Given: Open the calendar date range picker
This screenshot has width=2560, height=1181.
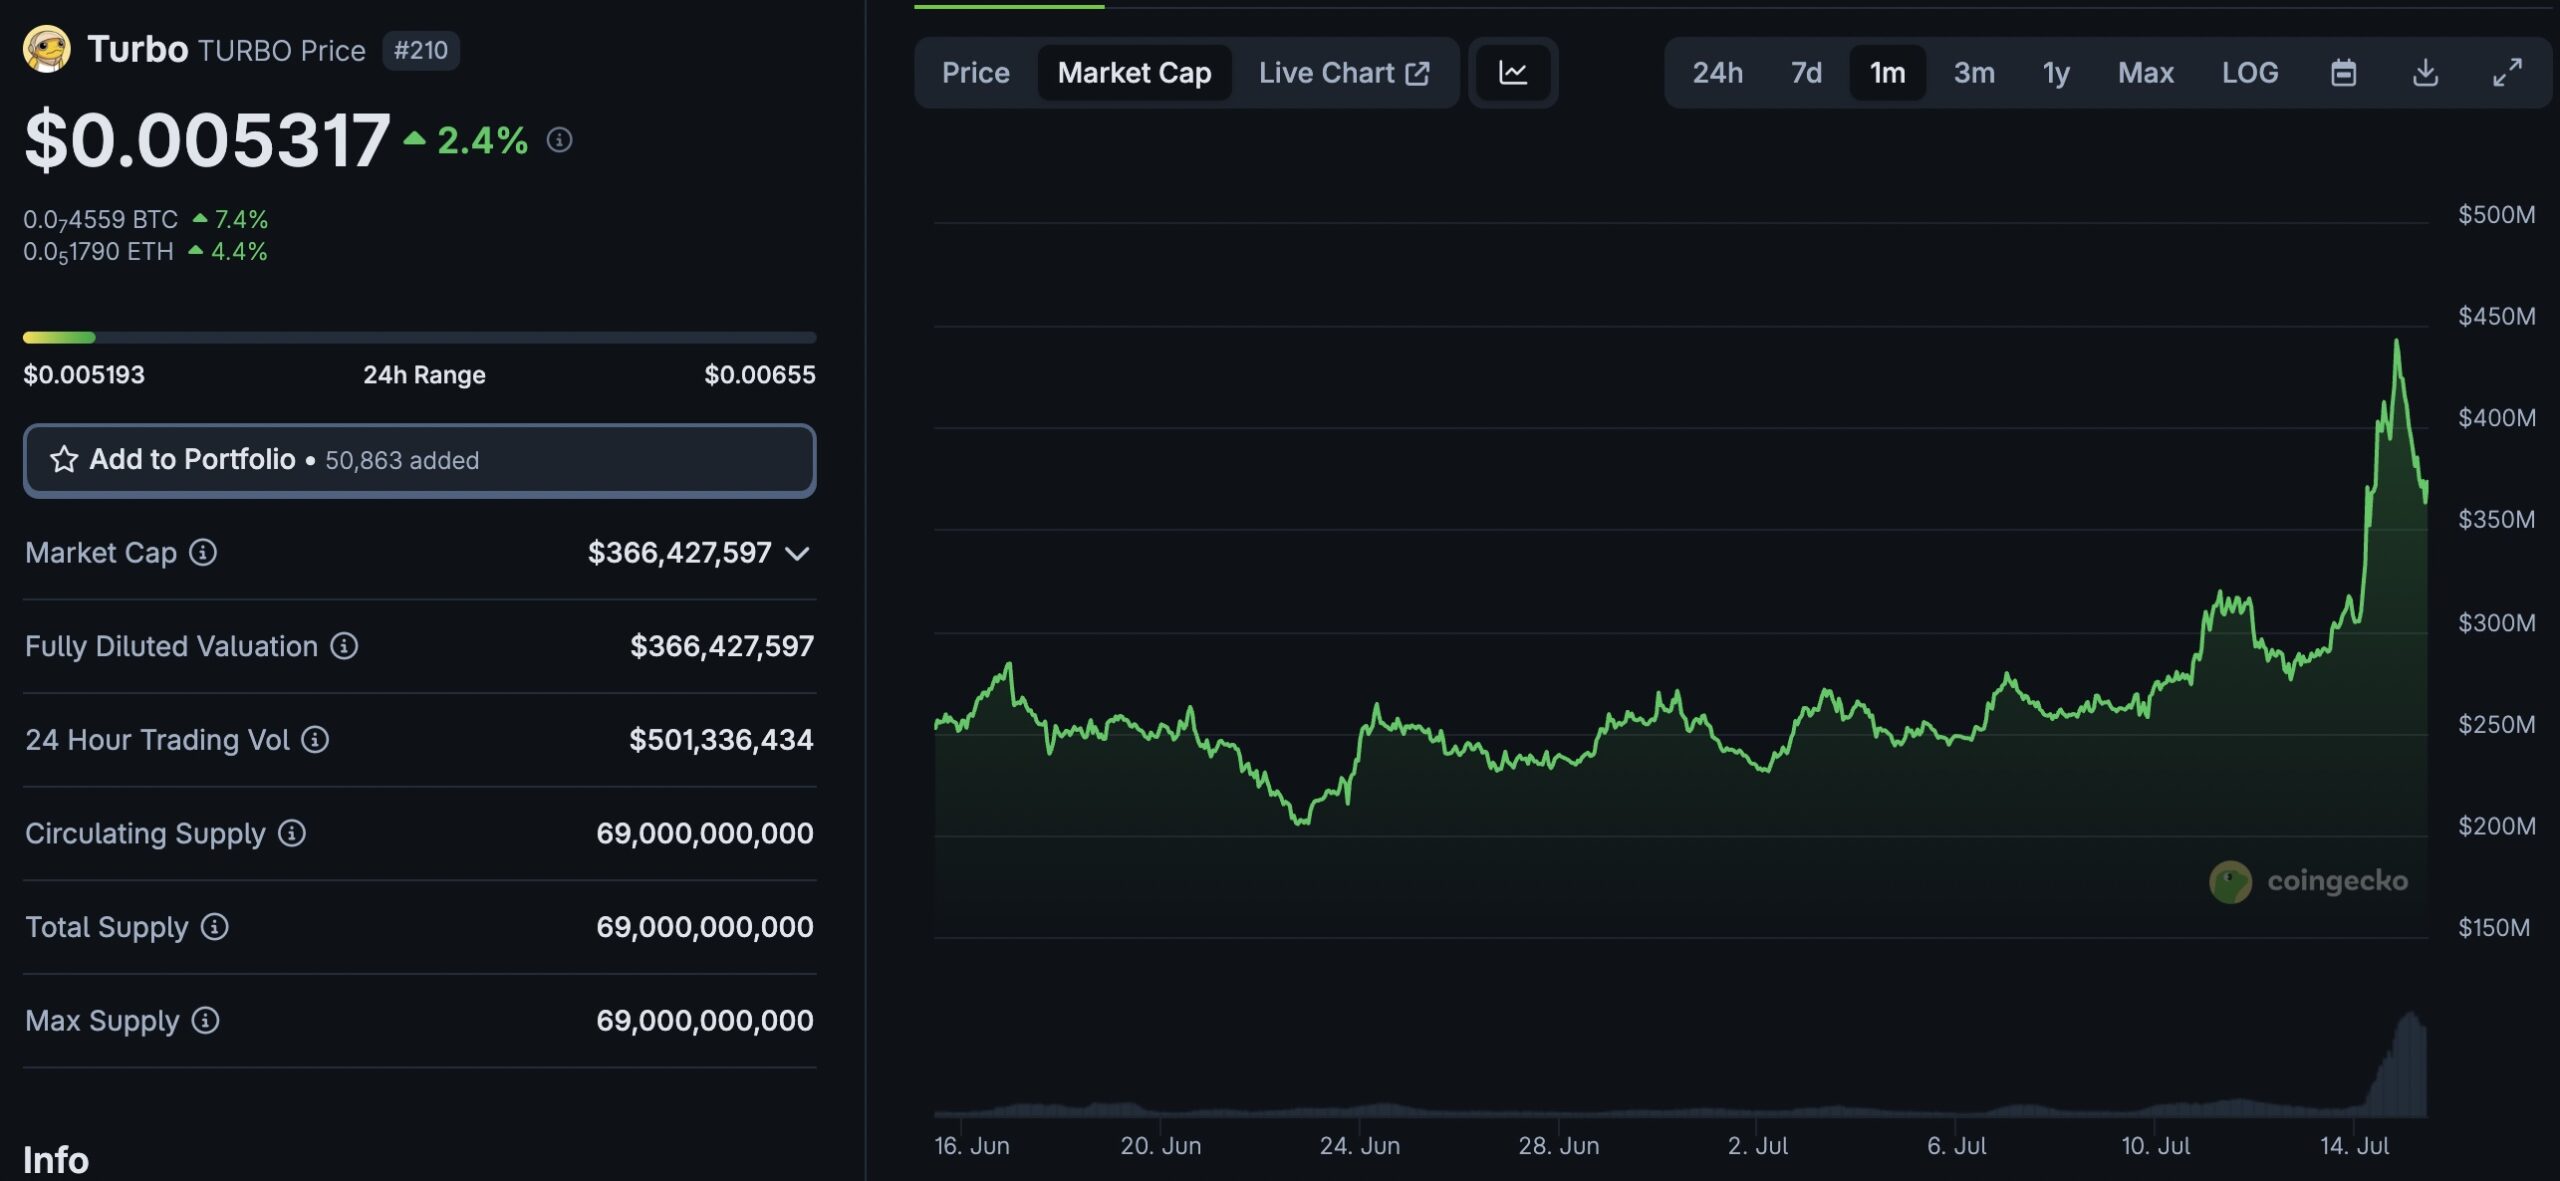Looking at the screenshot, I should [2343, 72].
